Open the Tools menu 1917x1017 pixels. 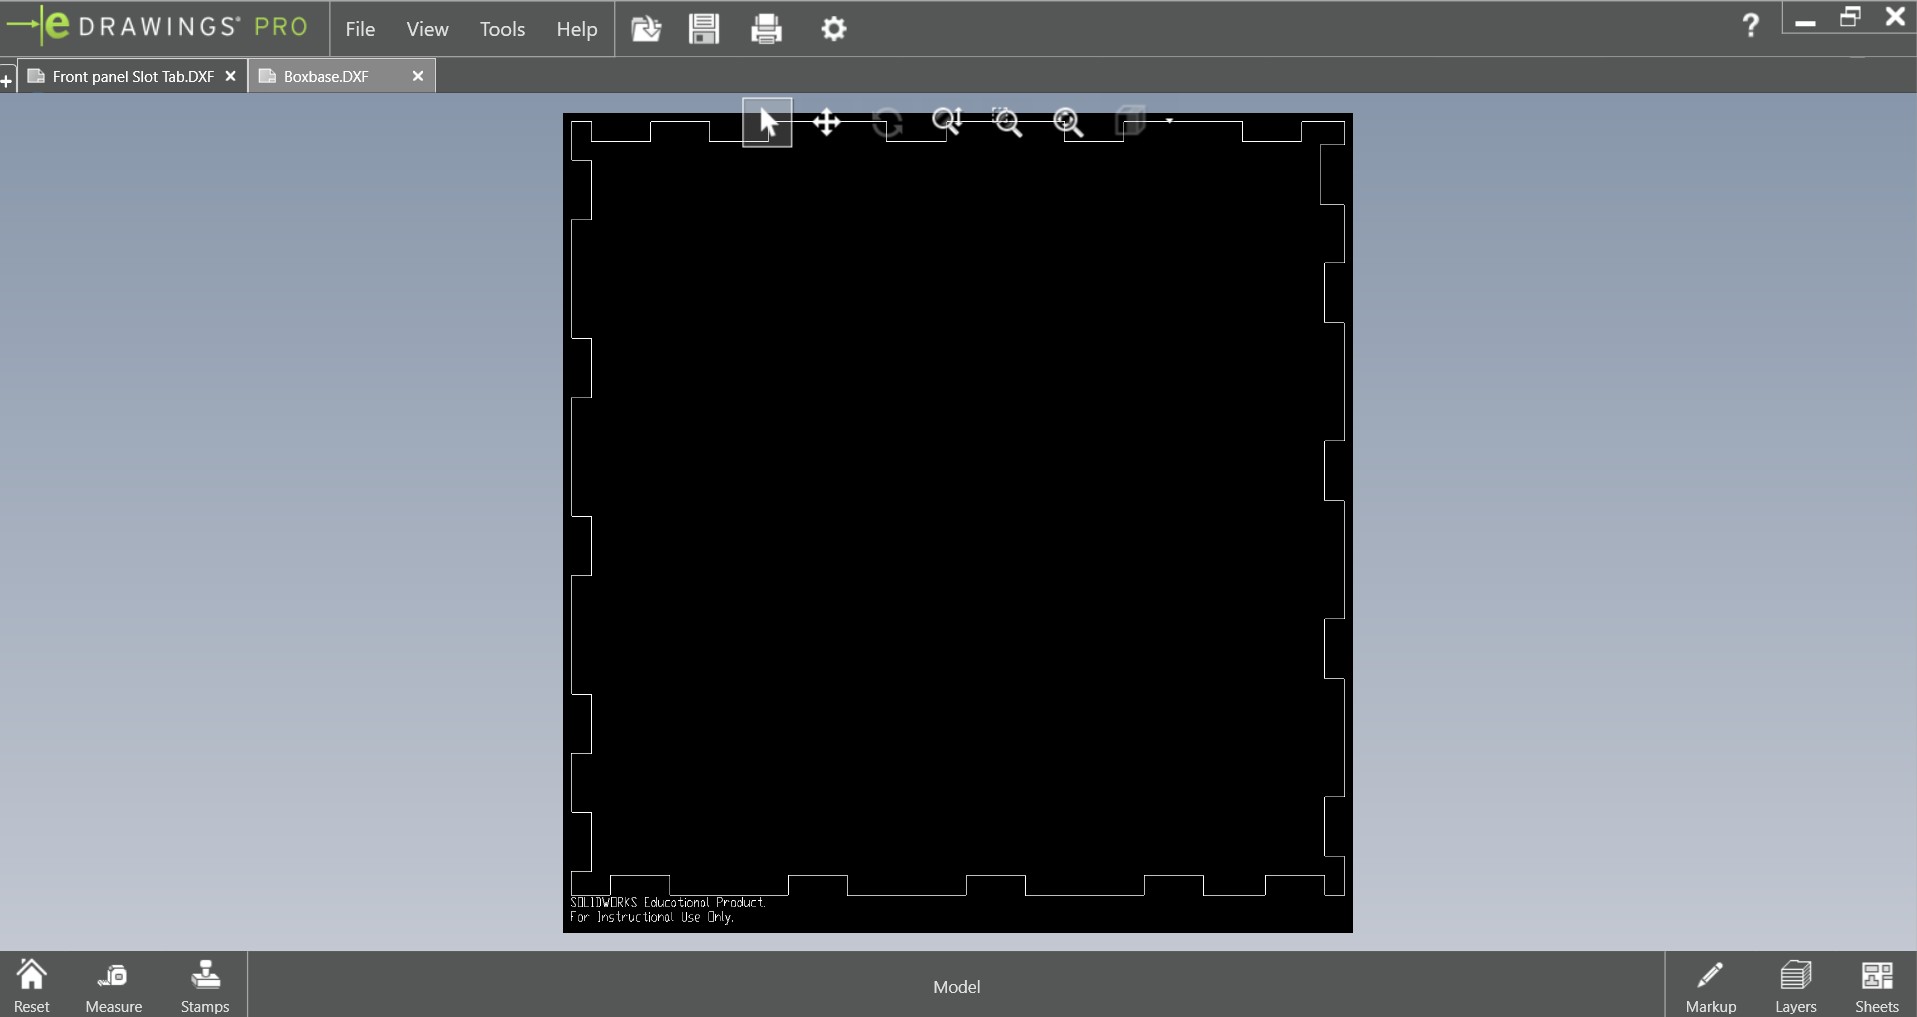point(502,29)
